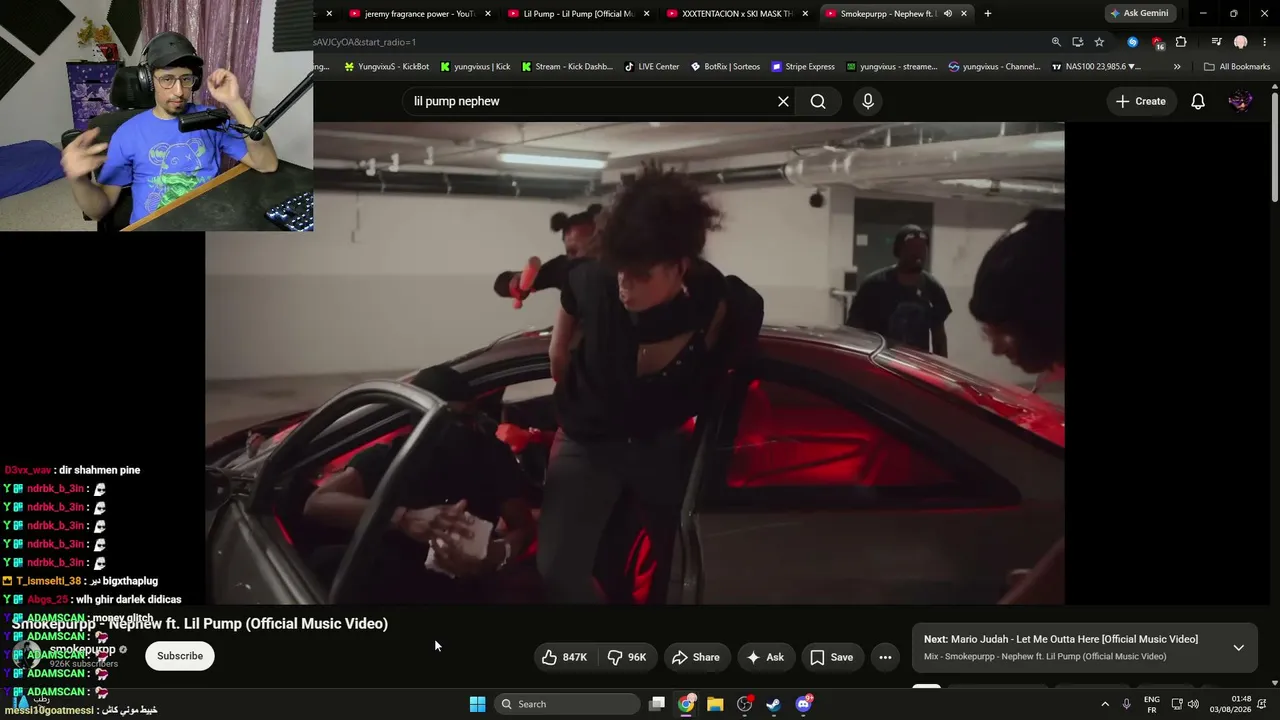Screen dimensions: 1280x720
Task: Show hidden system tray icons
Action: [x=1105, y=704]
